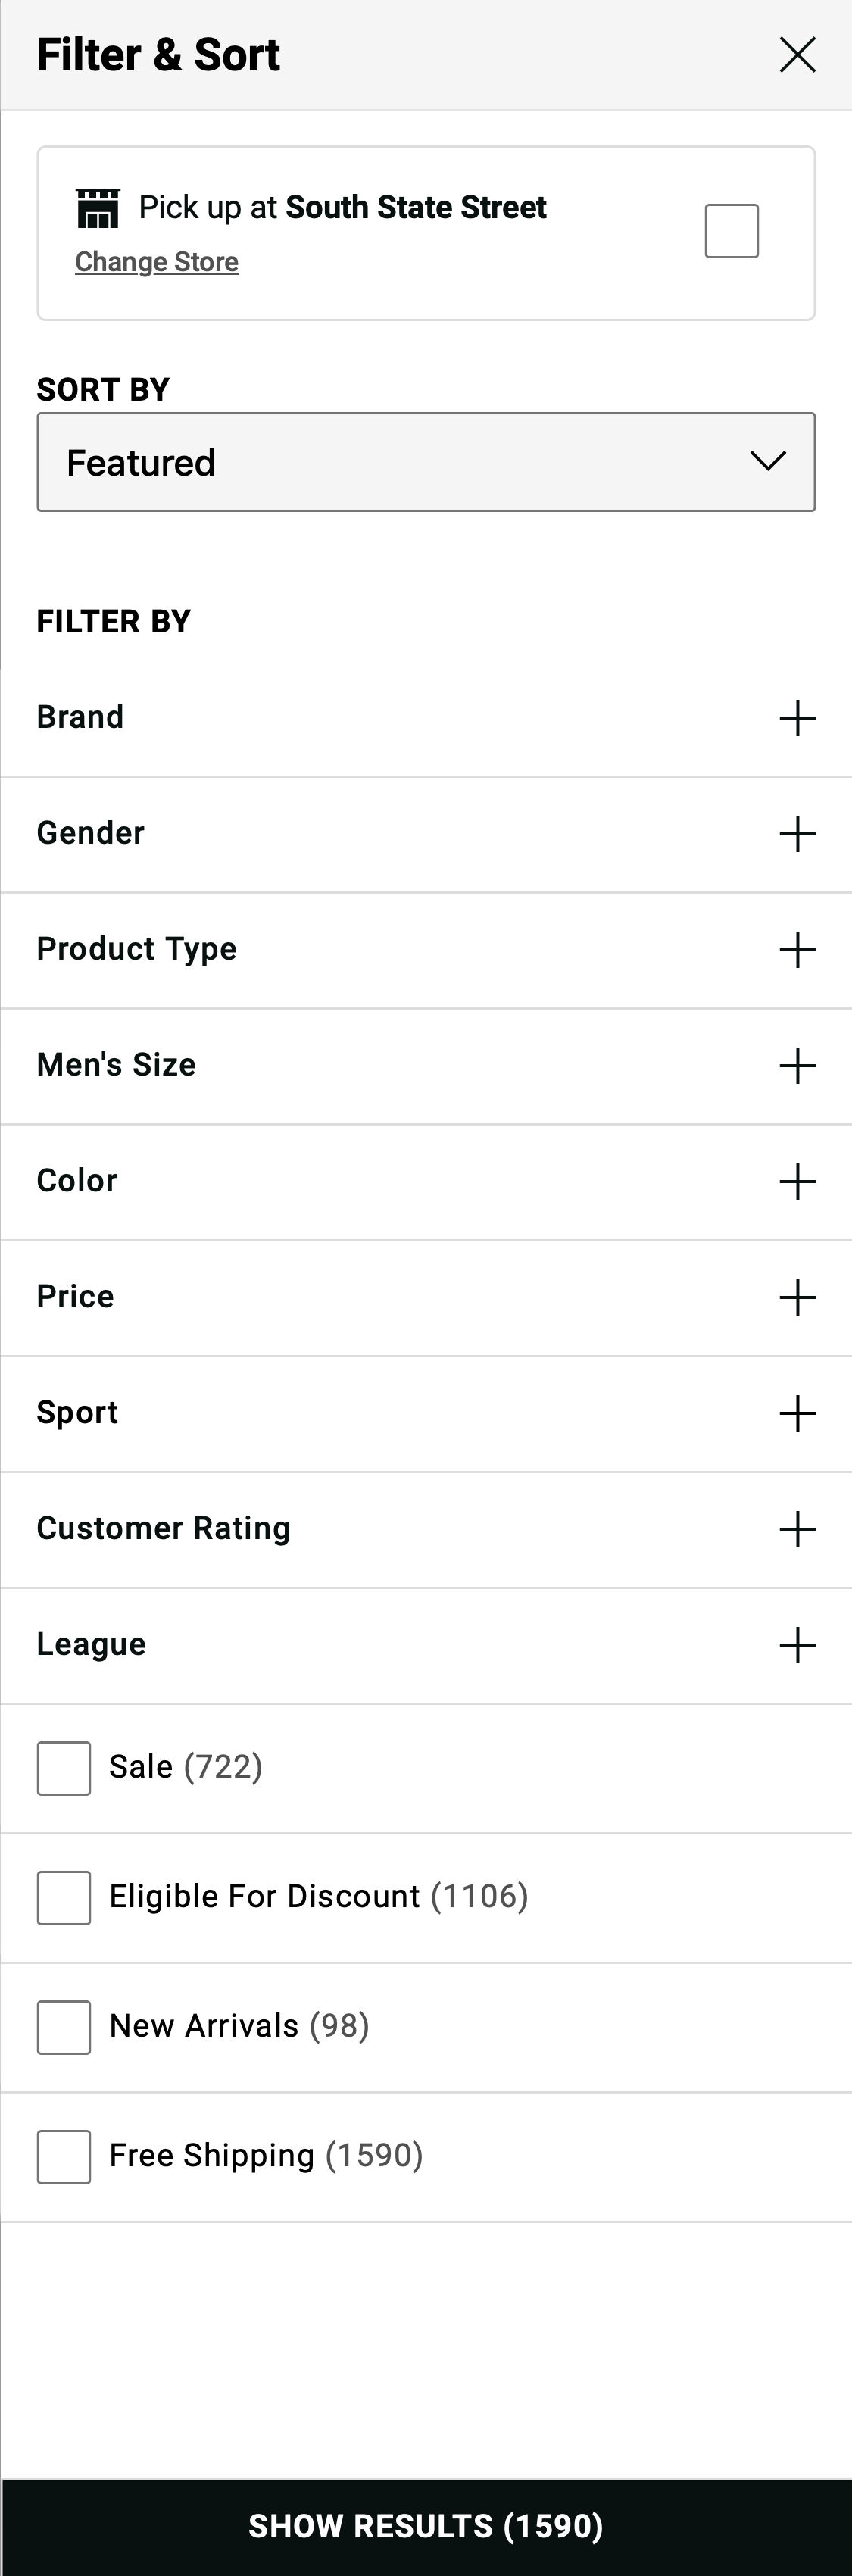This screenshot has width=852, height=2576.
Task: Expand the Customer Rating filter section
Action: tap(796, 1529)
